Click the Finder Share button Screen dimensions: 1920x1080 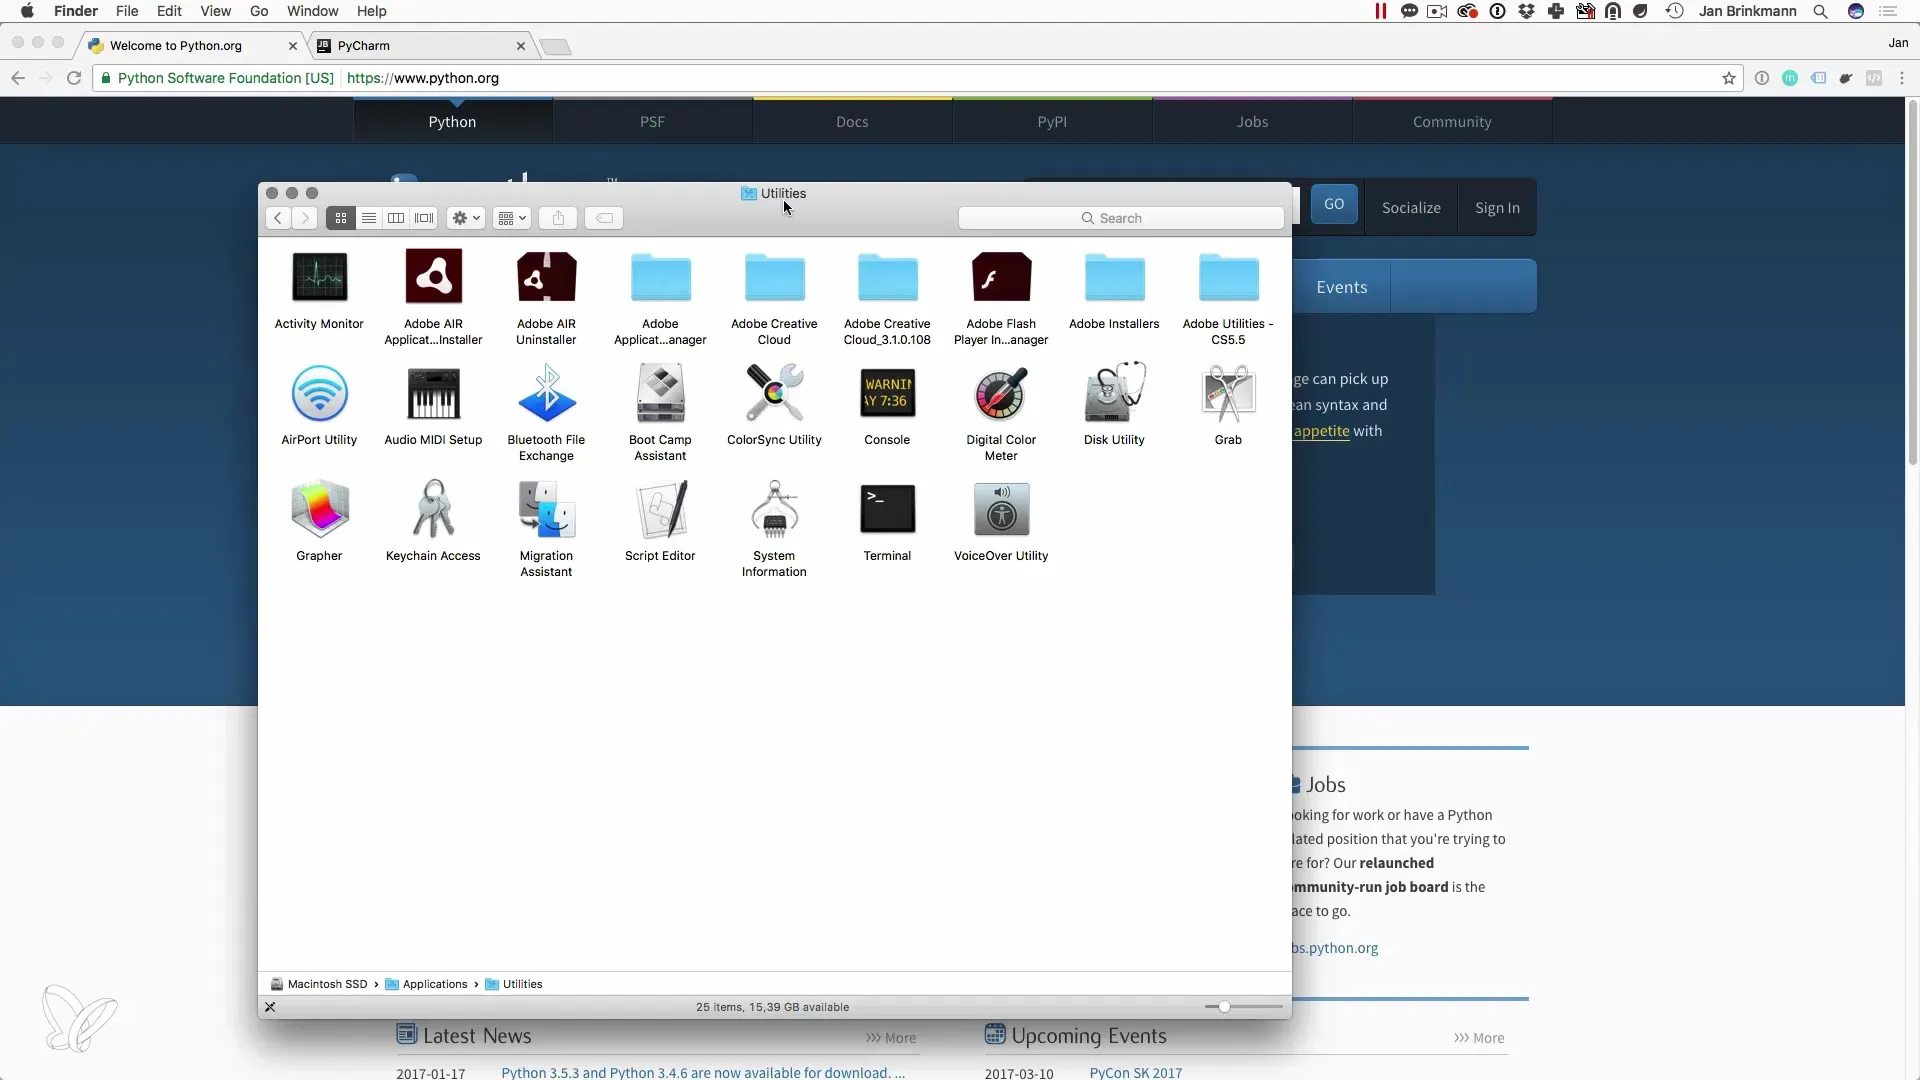(x=559, y=218)
